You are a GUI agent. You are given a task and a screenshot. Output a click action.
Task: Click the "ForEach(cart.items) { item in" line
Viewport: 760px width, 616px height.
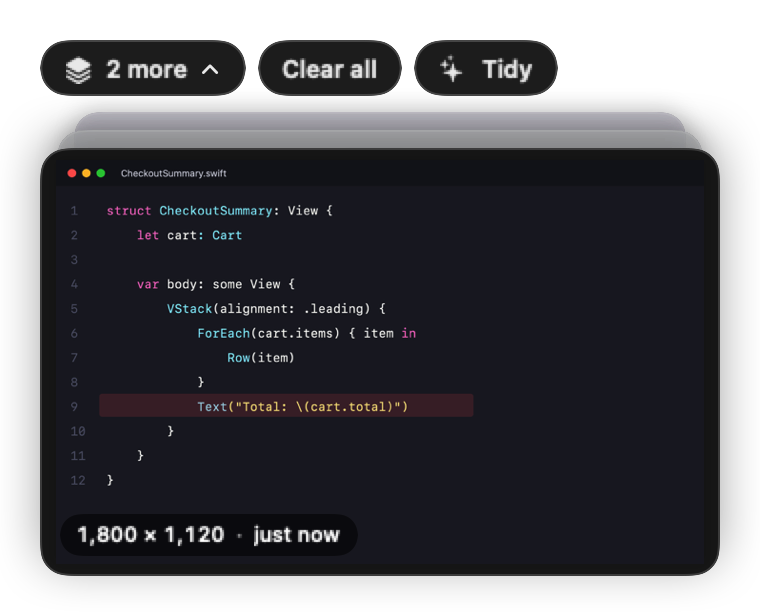tap(307, 333)
